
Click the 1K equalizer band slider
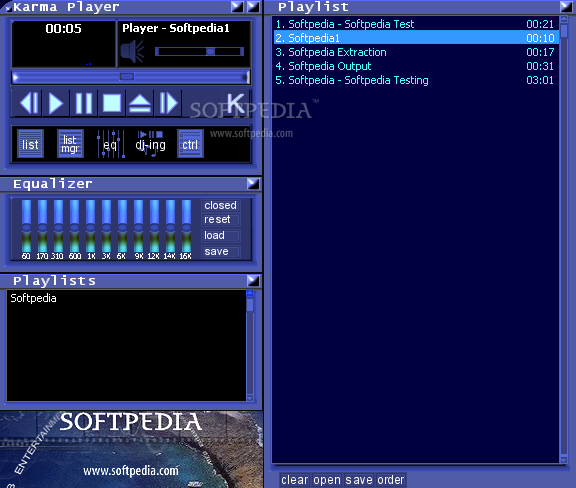[90, 226]
